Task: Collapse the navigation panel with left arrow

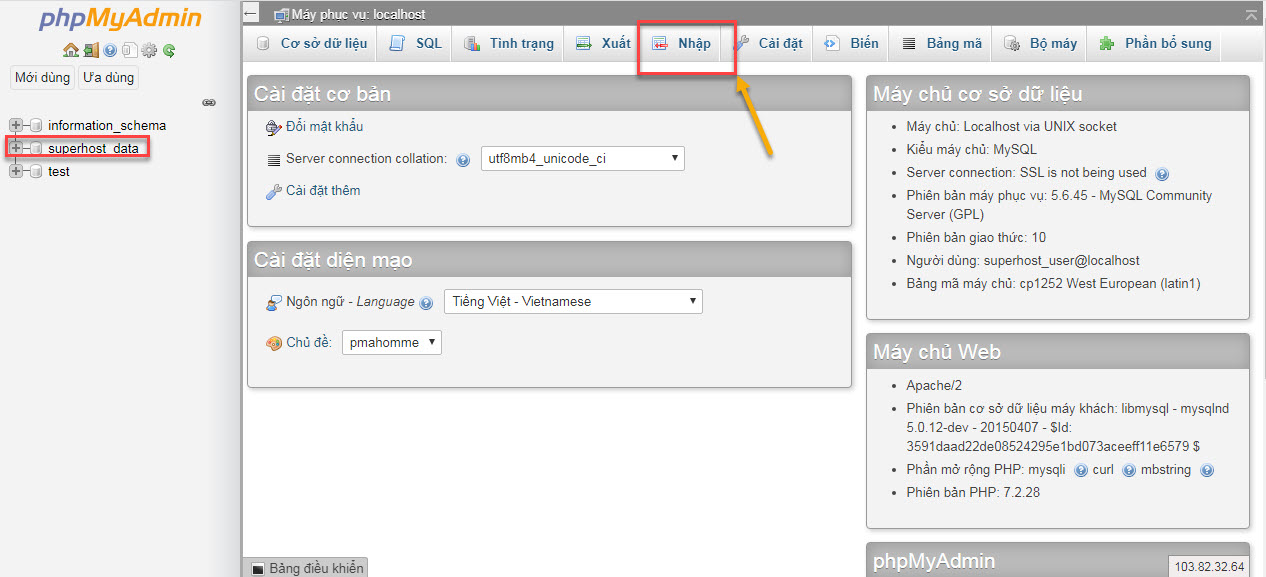Action: click(x=252, y=14)
